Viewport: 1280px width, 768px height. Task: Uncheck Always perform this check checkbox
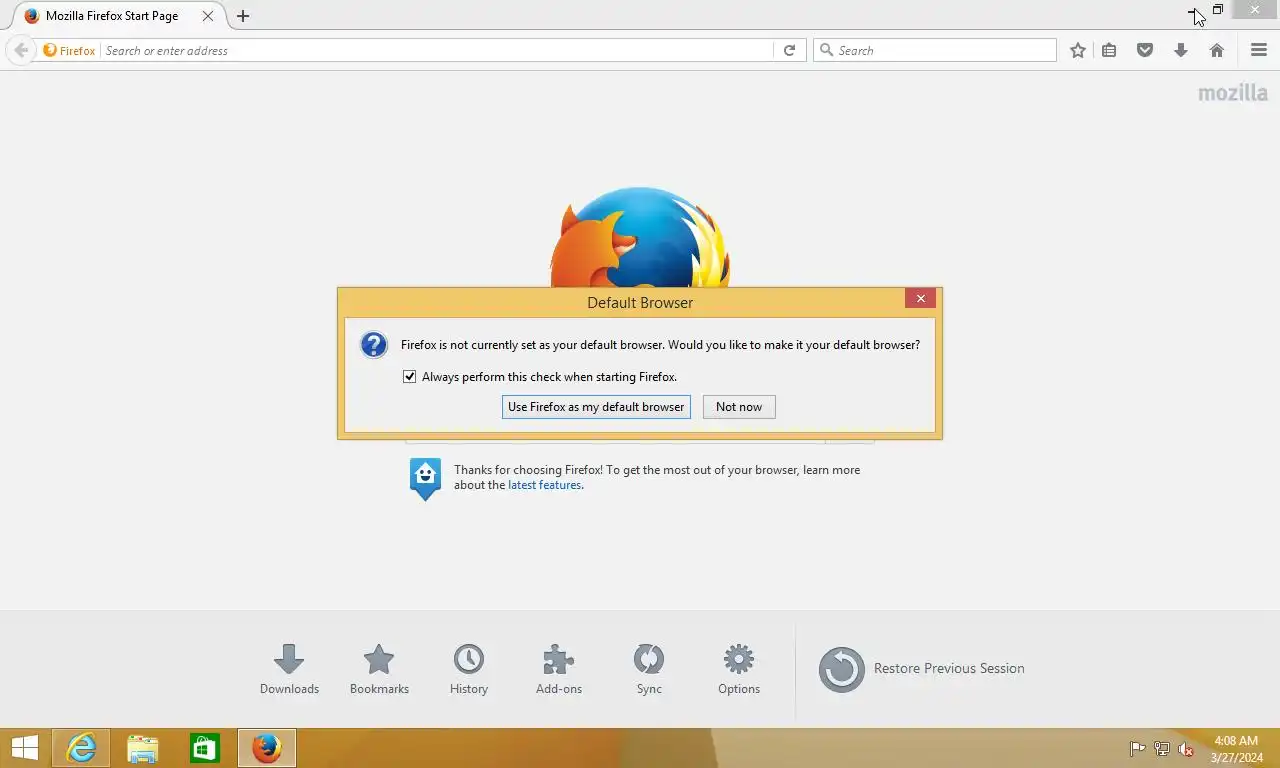pyautogui.click(x=409, y=377)
